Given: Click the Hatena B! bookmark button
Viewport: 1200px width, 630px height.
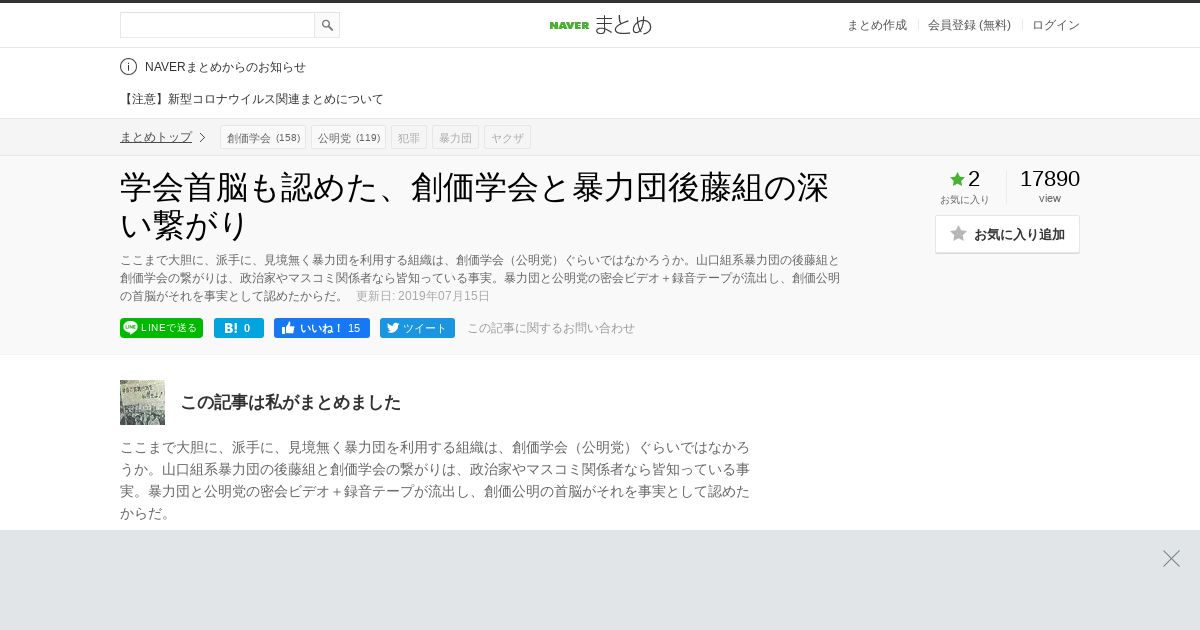Looking at the screenshot, I should click(239, 328).
